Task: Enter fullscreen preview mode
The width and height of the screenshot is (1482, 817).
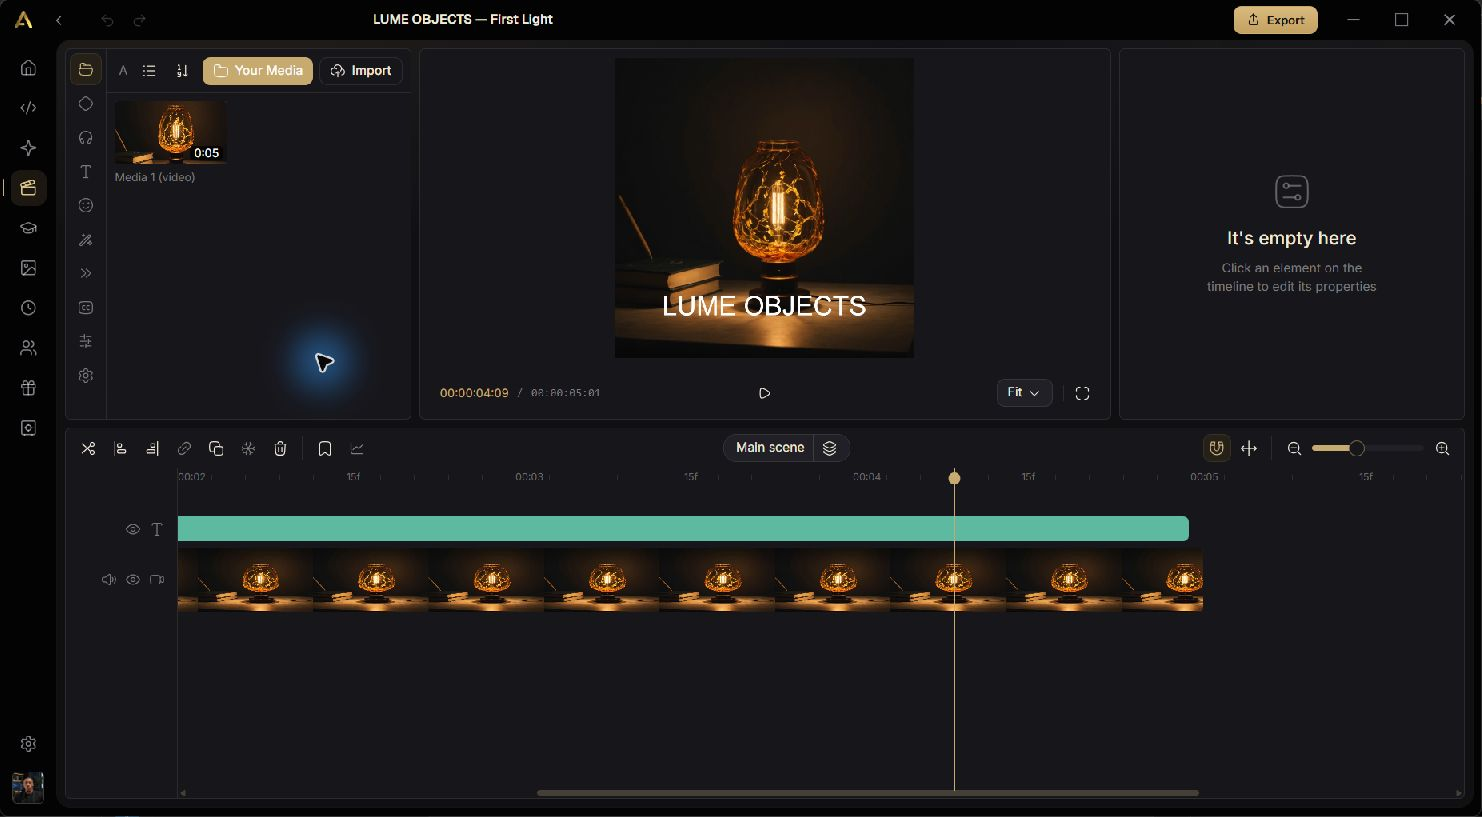Action: coord(1082,393)
